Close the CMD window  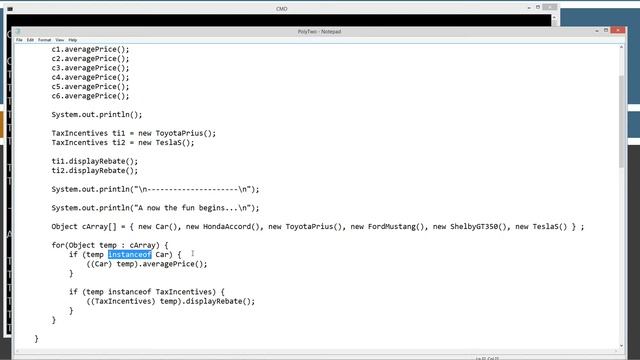click(x=549, y=7)
